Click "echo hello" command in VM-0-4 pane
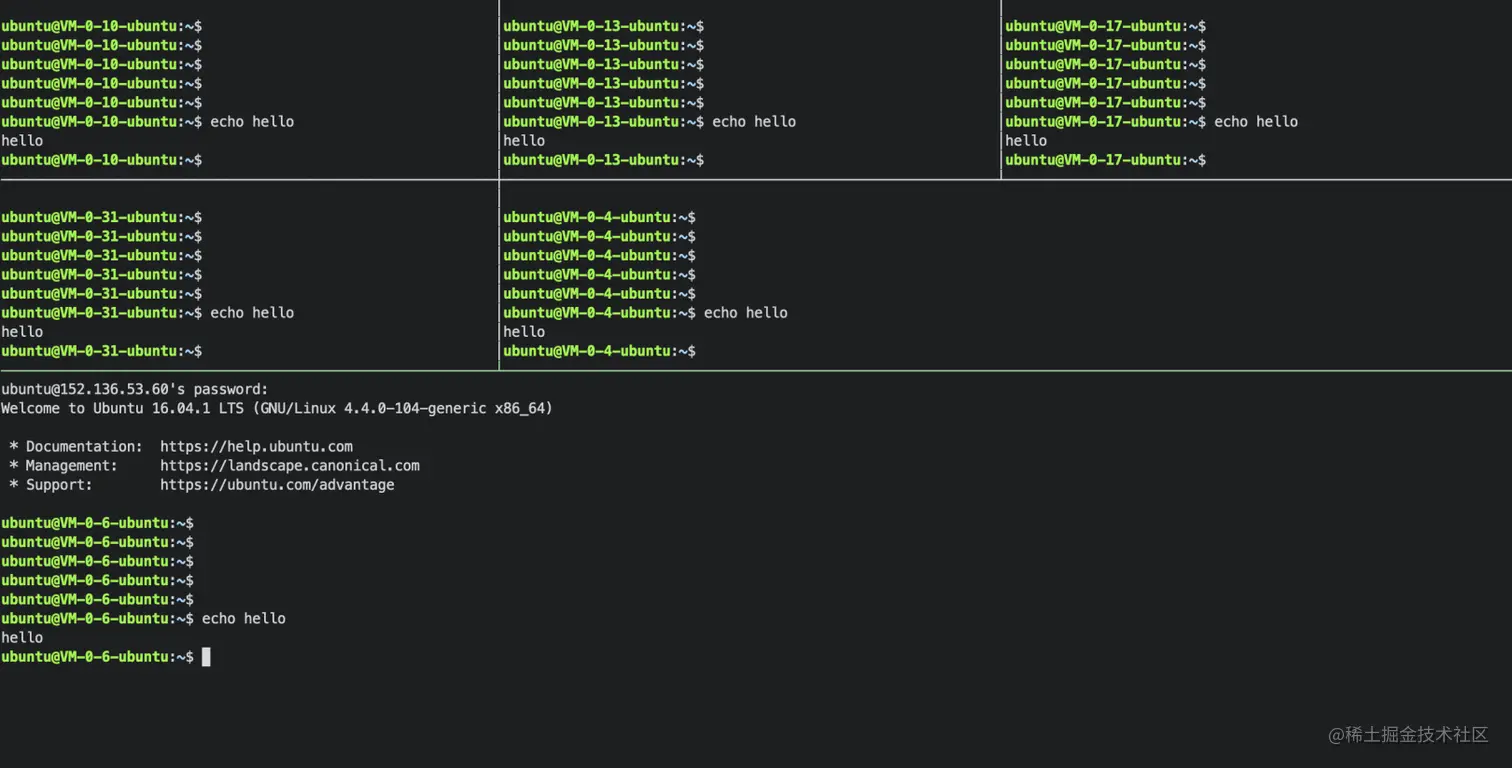The image size is (1512, 768). (x=746, y=313)
